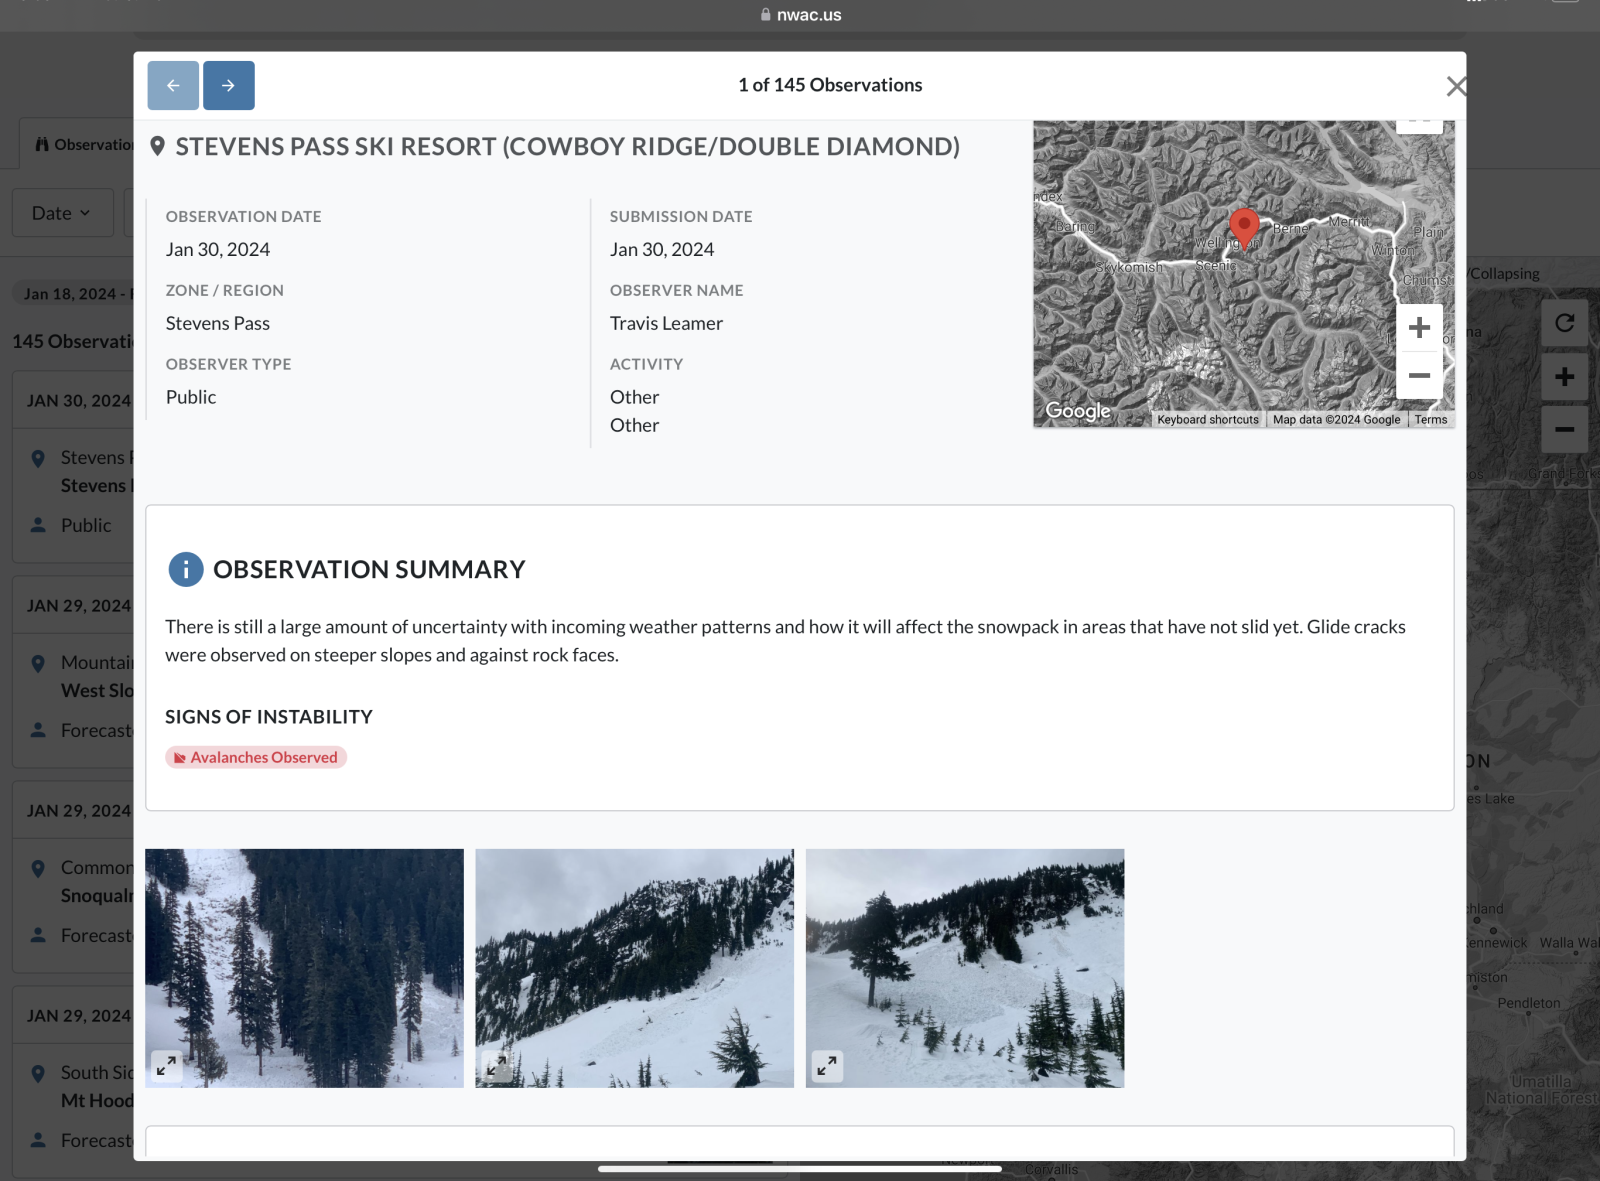1600x1181 pixels.
Task: Click Google logo on the map
Action: tap(1077, 411)
